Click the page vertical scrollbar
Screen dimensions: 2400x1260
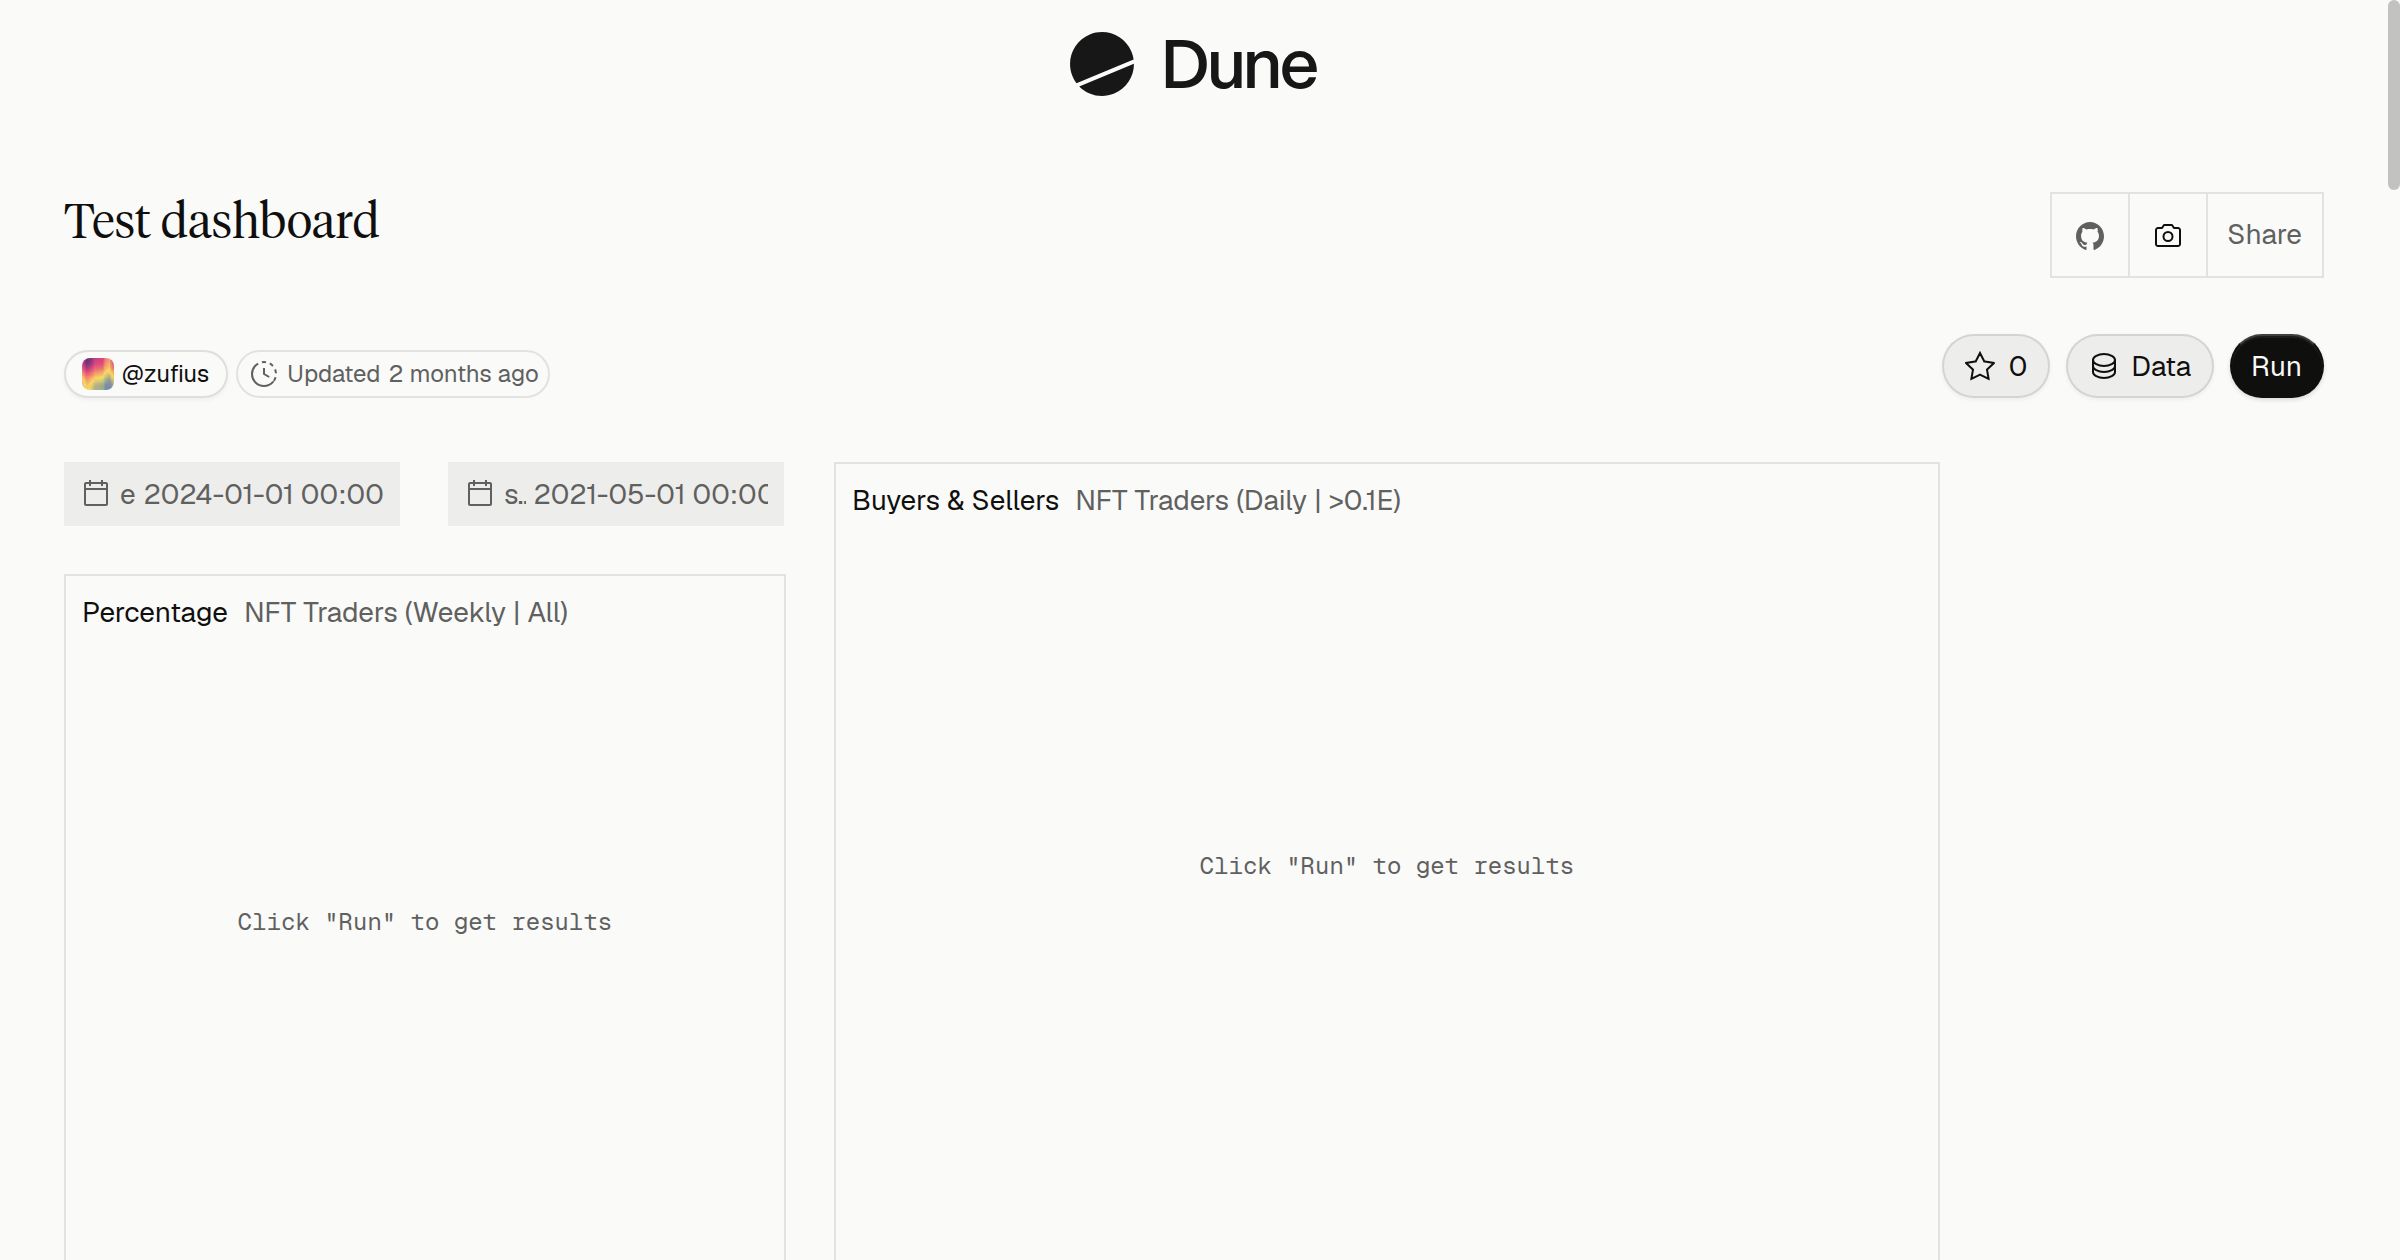[x=2393, y=95]
